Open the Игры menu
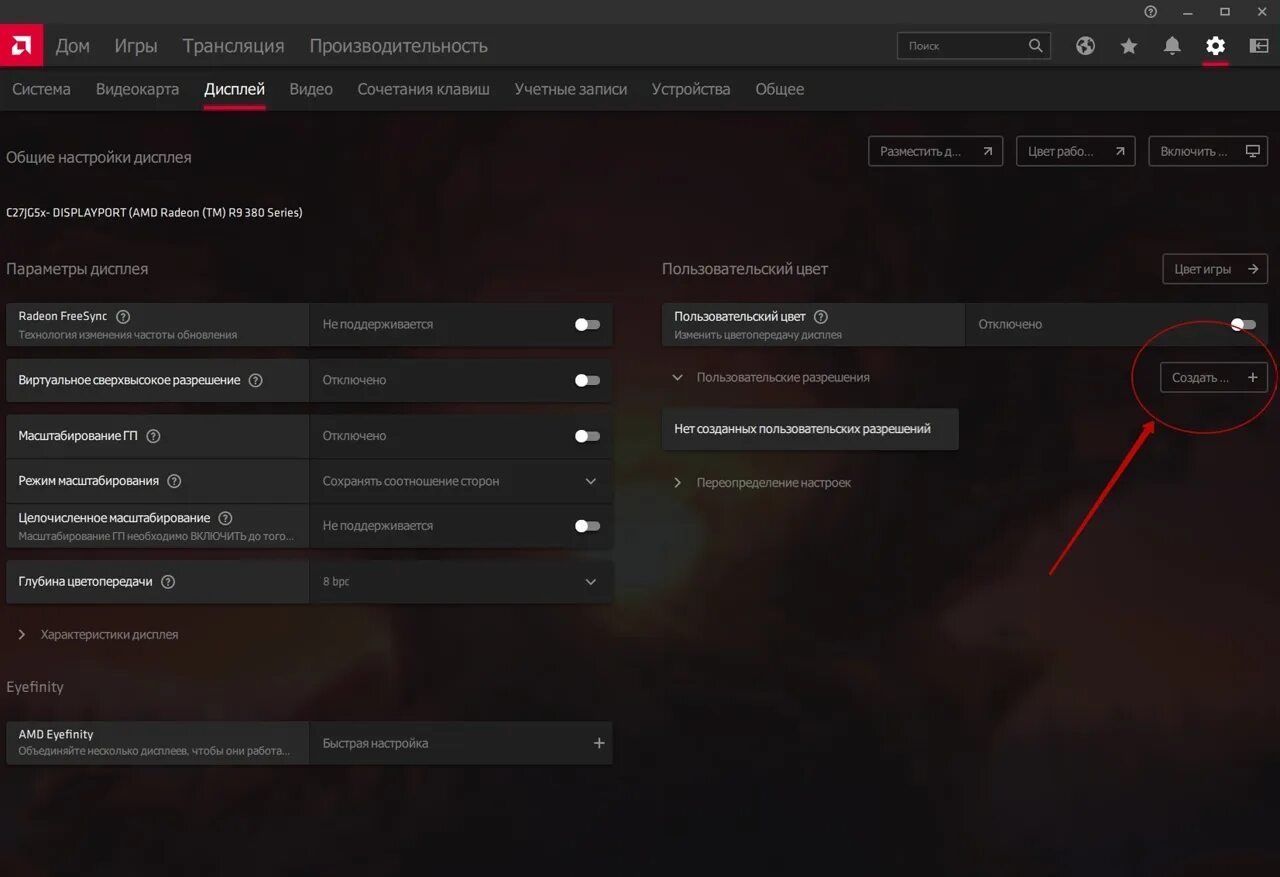This screenshot has width=1280, height=877. (136, 46)
